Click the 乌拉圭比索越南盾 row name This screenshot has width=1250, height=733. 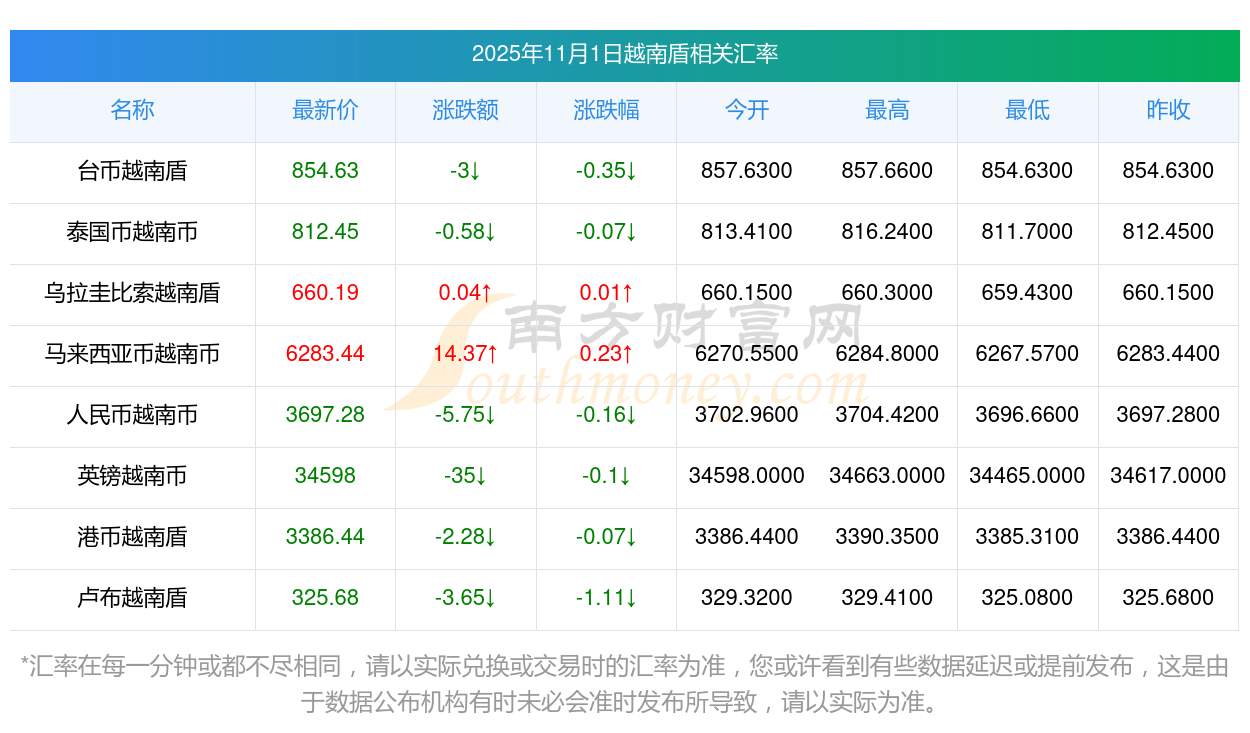132,293
